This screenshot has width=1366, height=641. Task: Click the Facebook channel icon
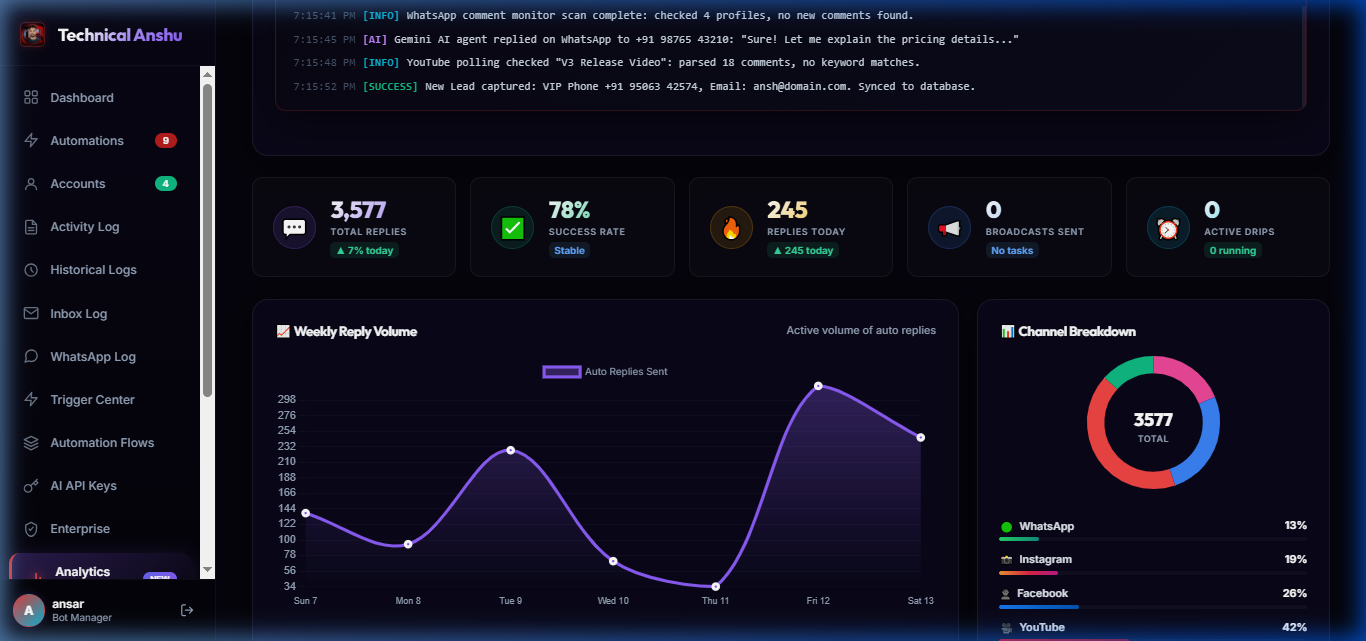(x=1006, y=594)
